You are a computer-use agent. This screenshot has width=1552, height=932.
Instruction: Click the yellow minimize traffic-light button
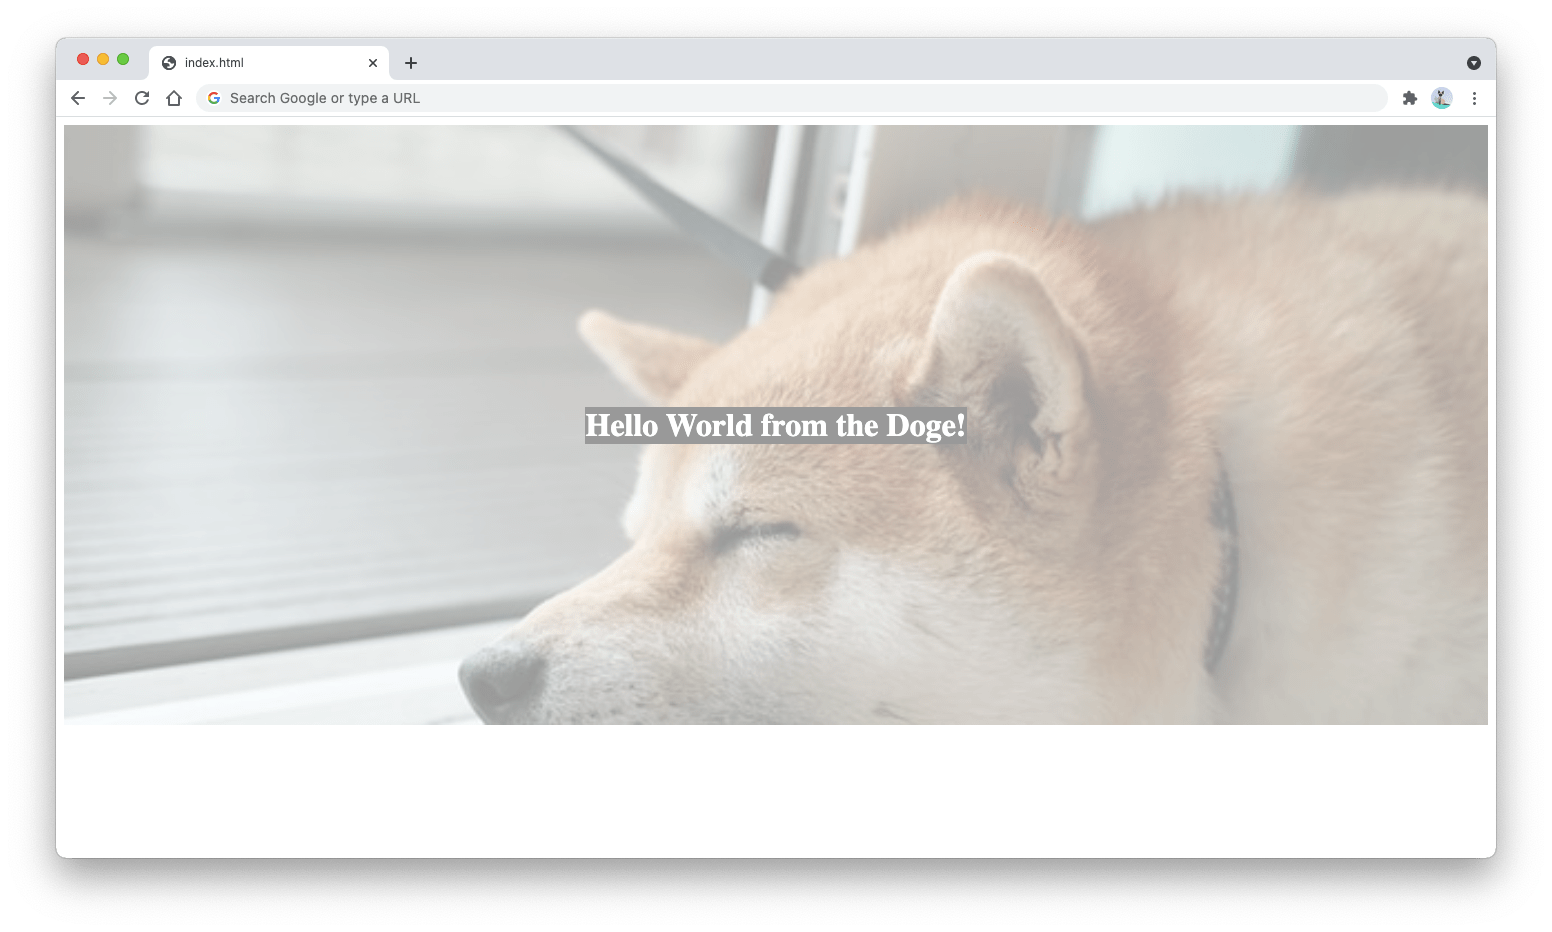tap(103, 59)
